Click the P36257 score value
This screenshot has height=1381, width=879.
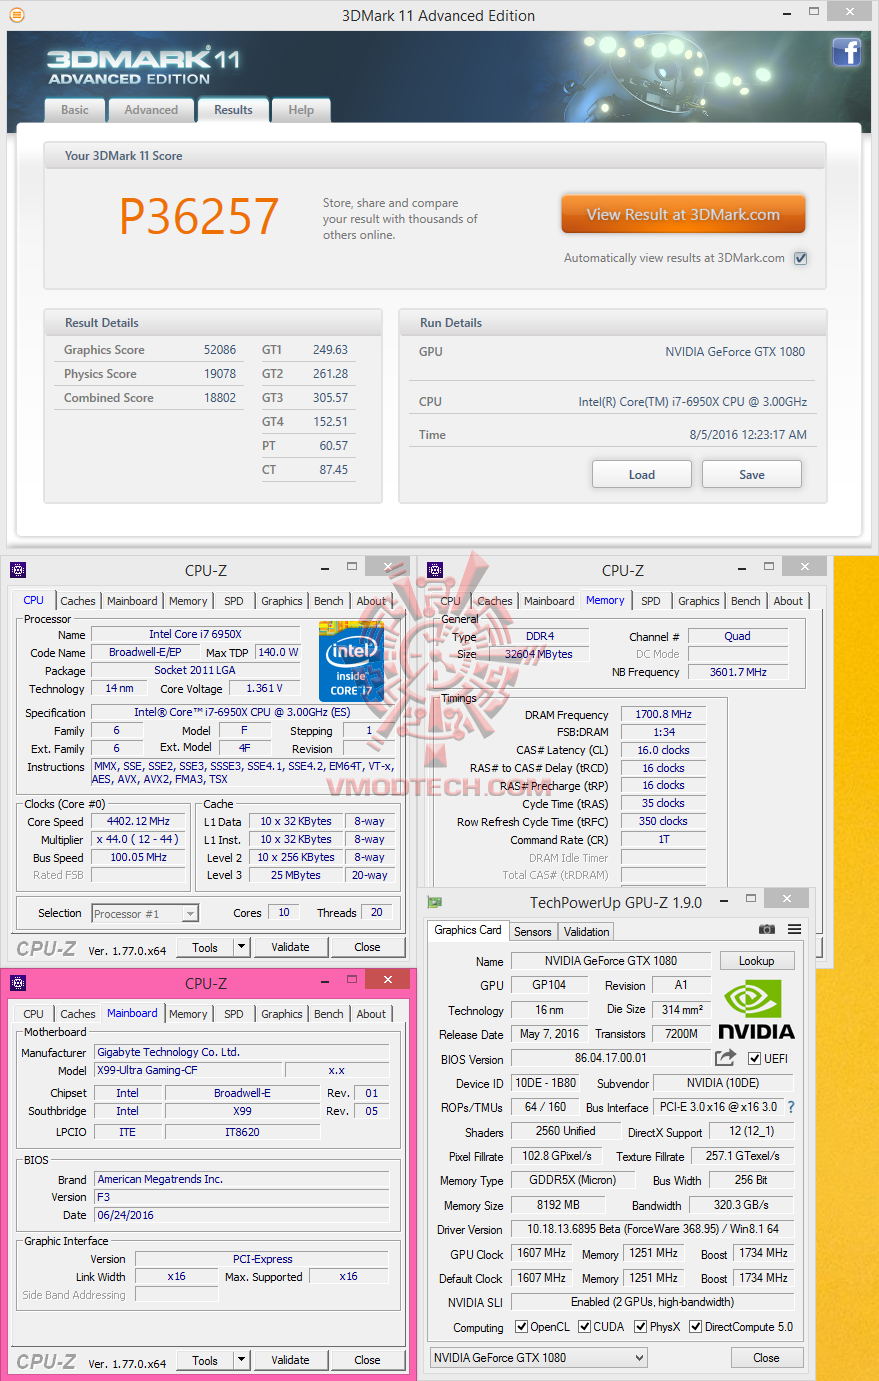point(199,216)
